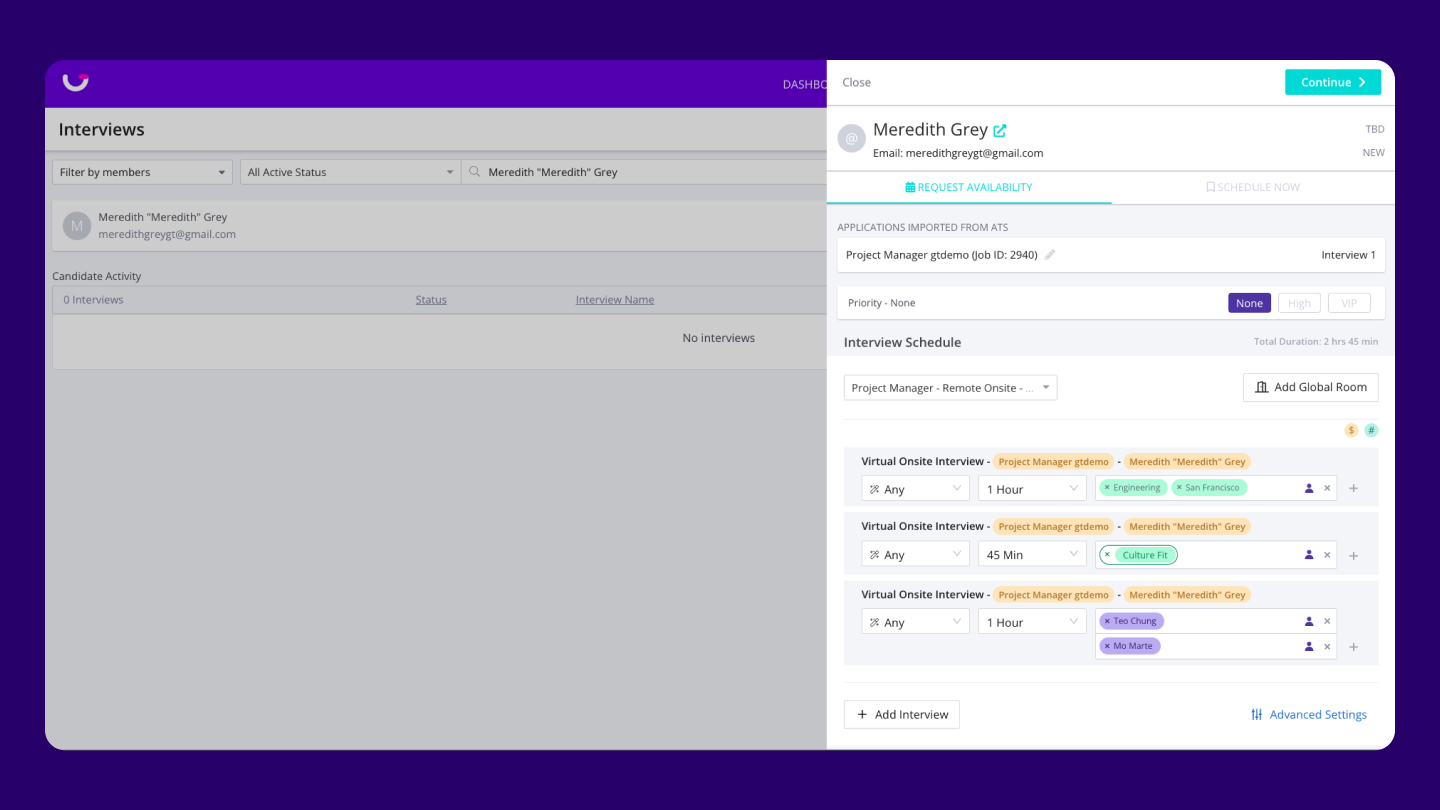Viewport: 1440px width, 810px height.
Task: Open Meredith Grey's external profile link icon
Action: (x=1000, y=130)
